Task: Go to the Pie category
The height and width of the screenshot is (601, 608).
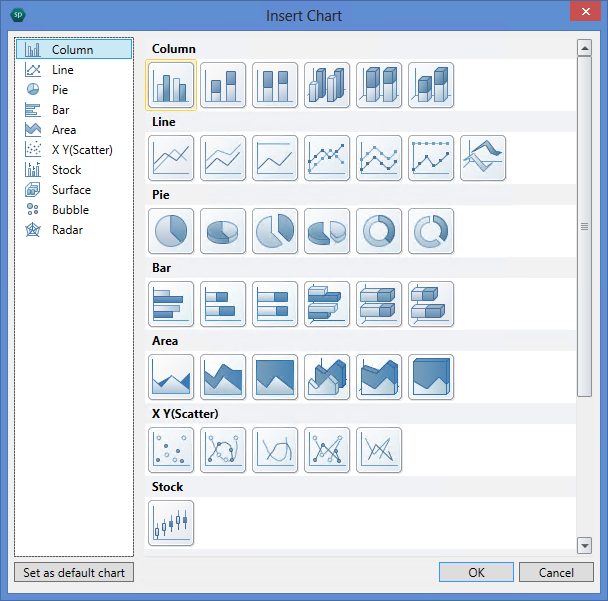Action: pyautogui.click(x=74, y=90)
